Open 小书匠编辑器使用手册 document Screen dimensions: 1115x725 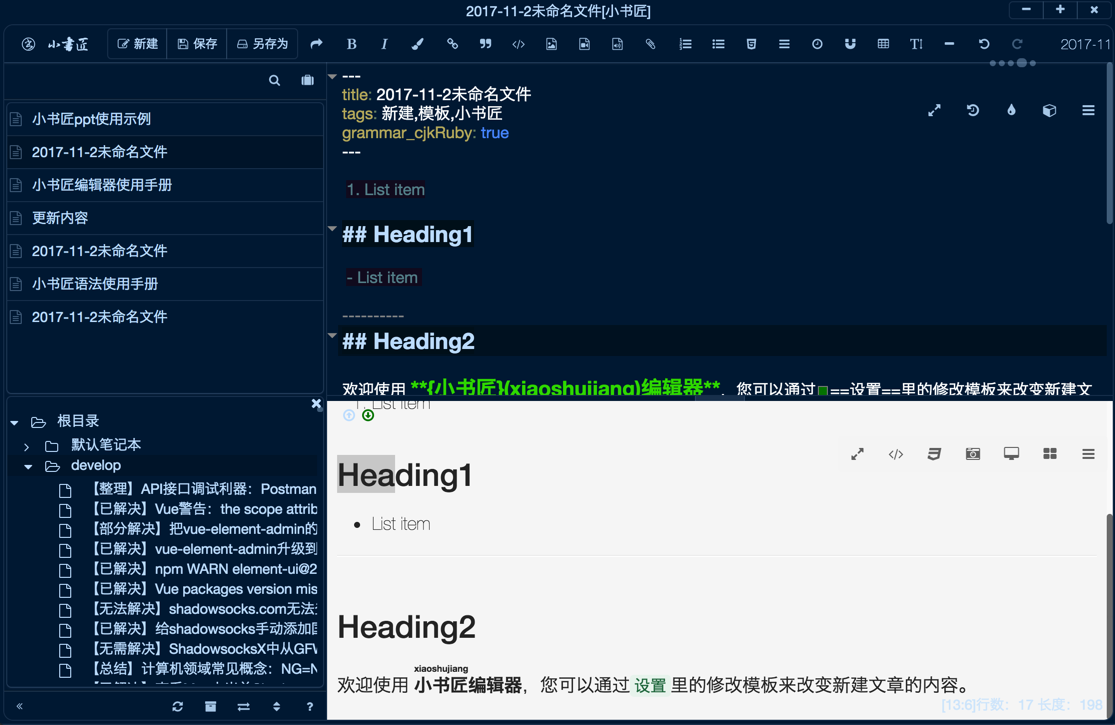click(x=165, y=185)
